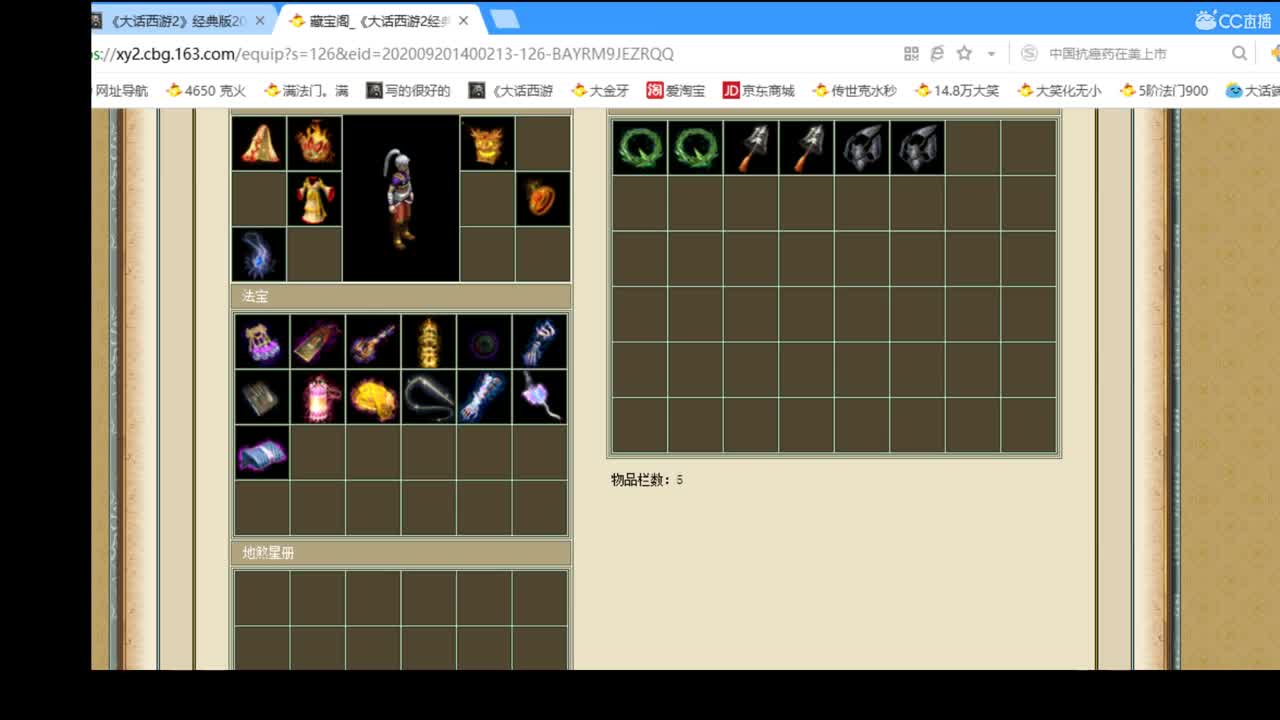The height and width of the screenshot is (720, 1280).
Task: Click the blue scroll treasure in first row
Action: (x=540, y=342)
